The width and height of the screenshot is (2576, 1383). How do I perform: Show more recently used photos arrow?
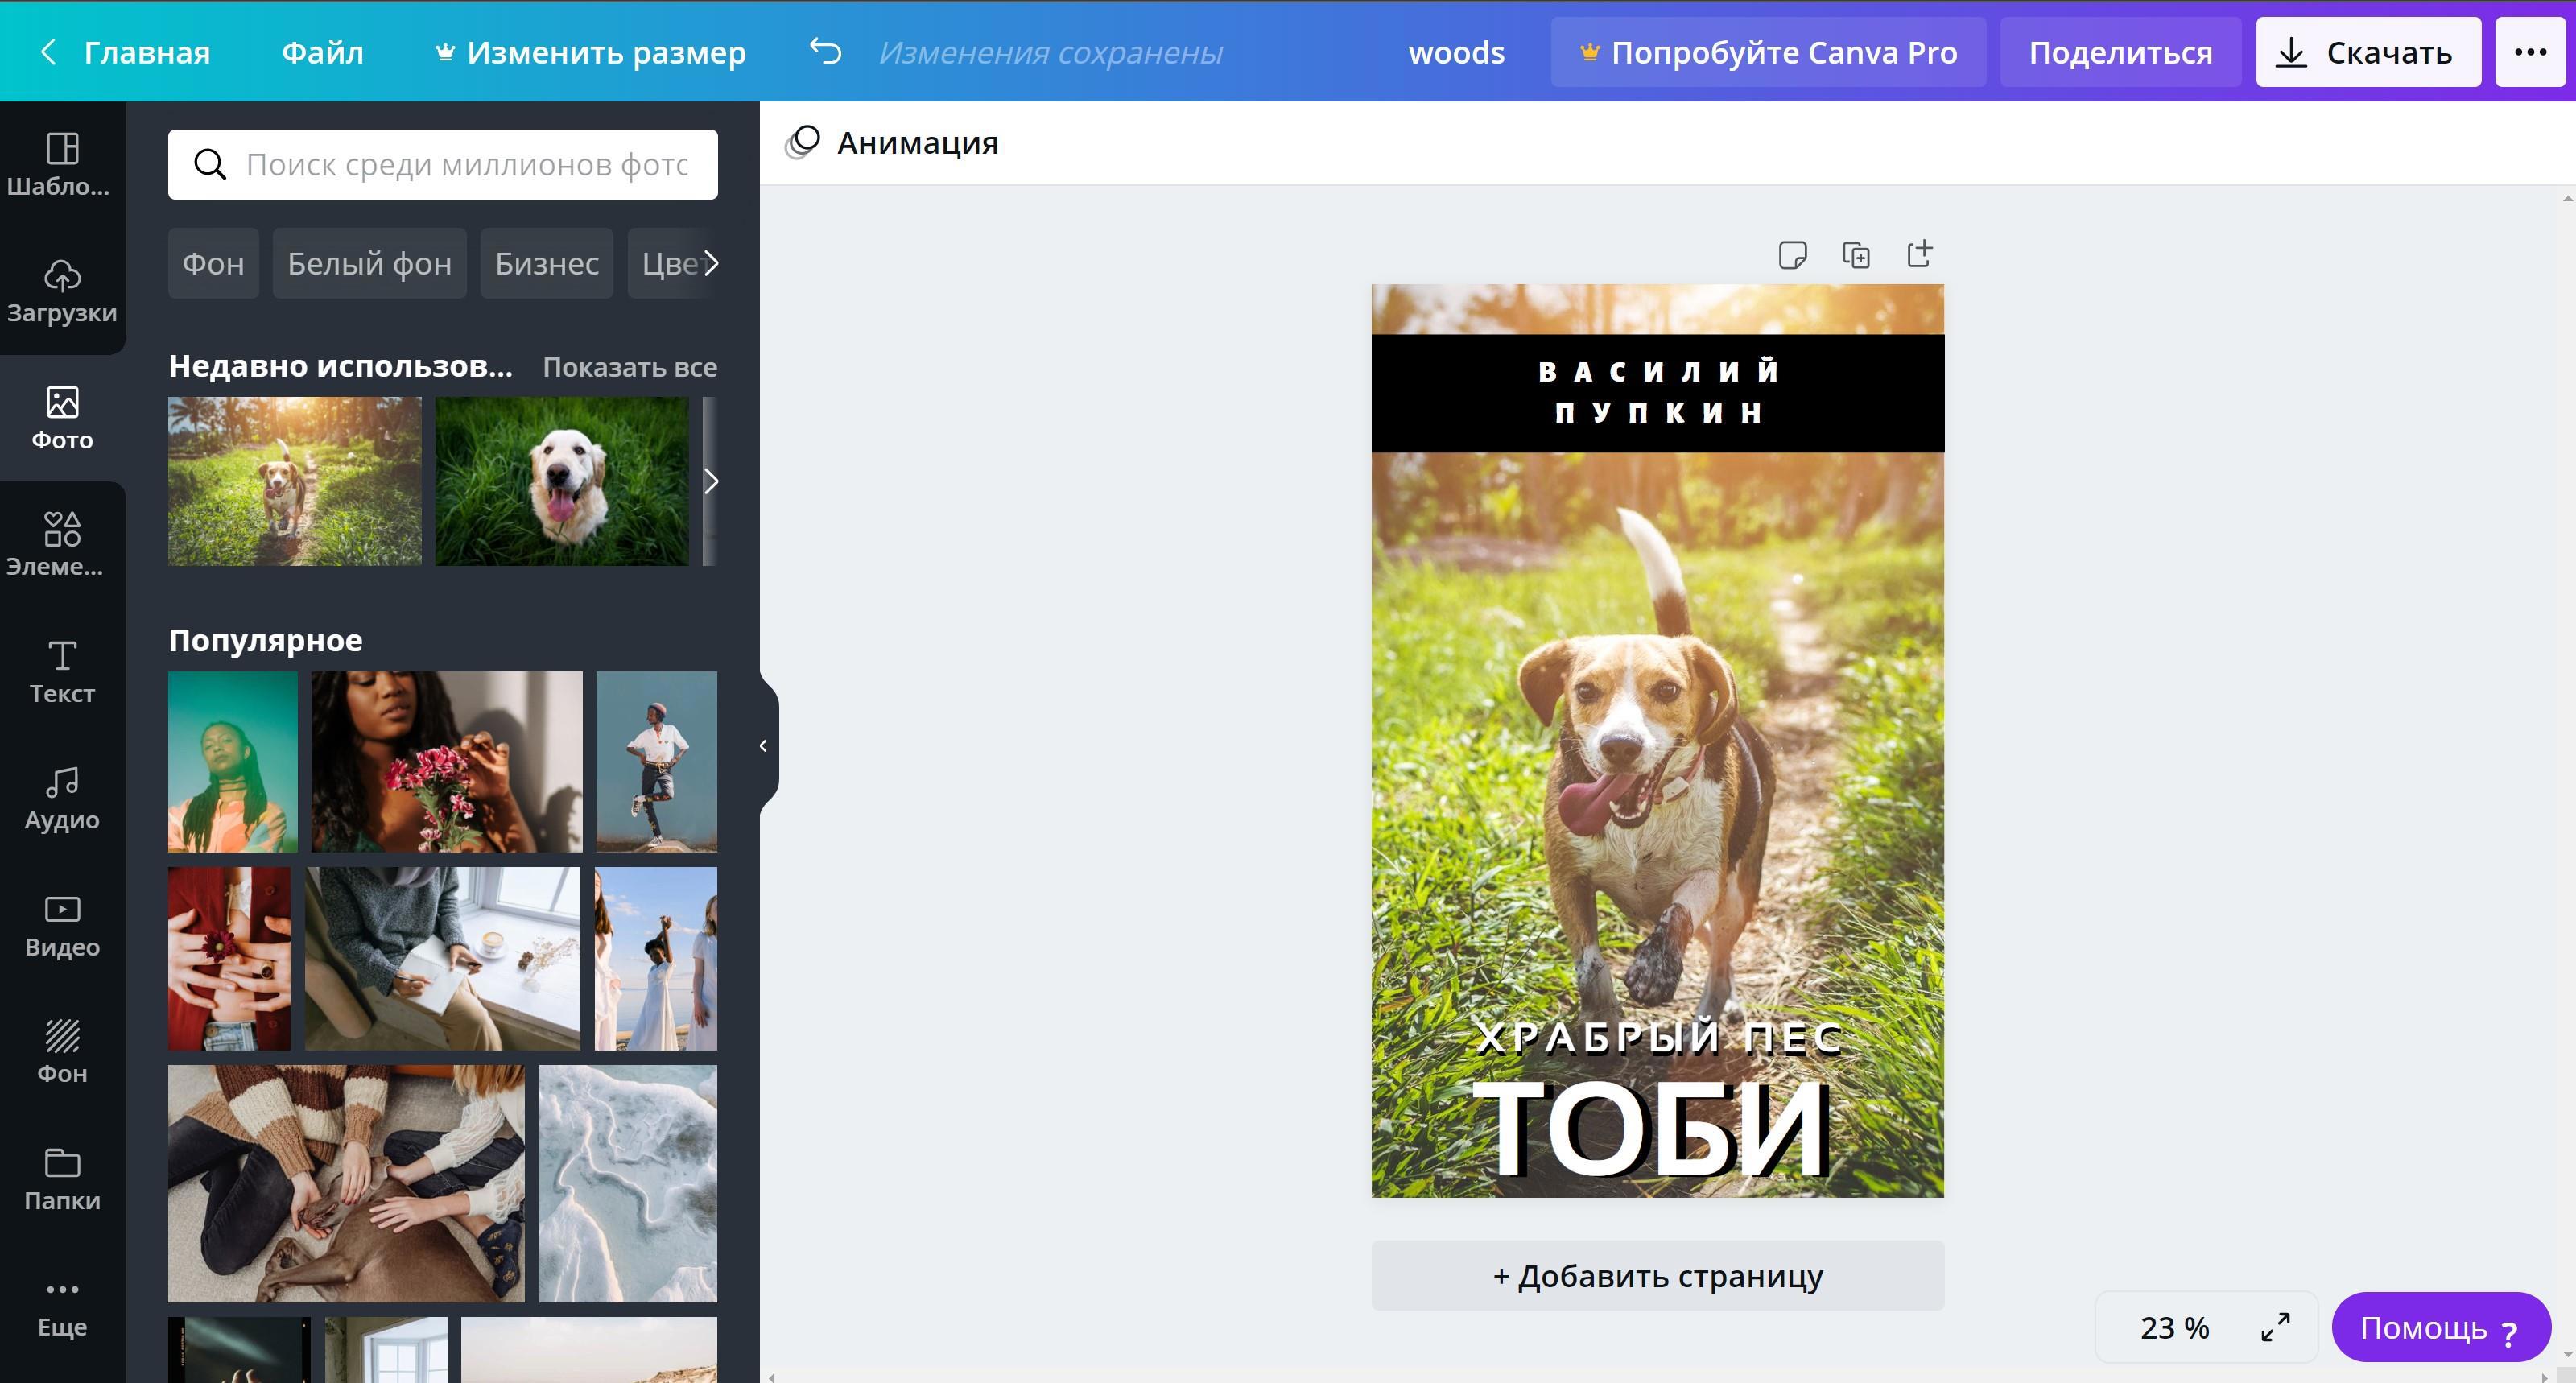pos(711,481)
